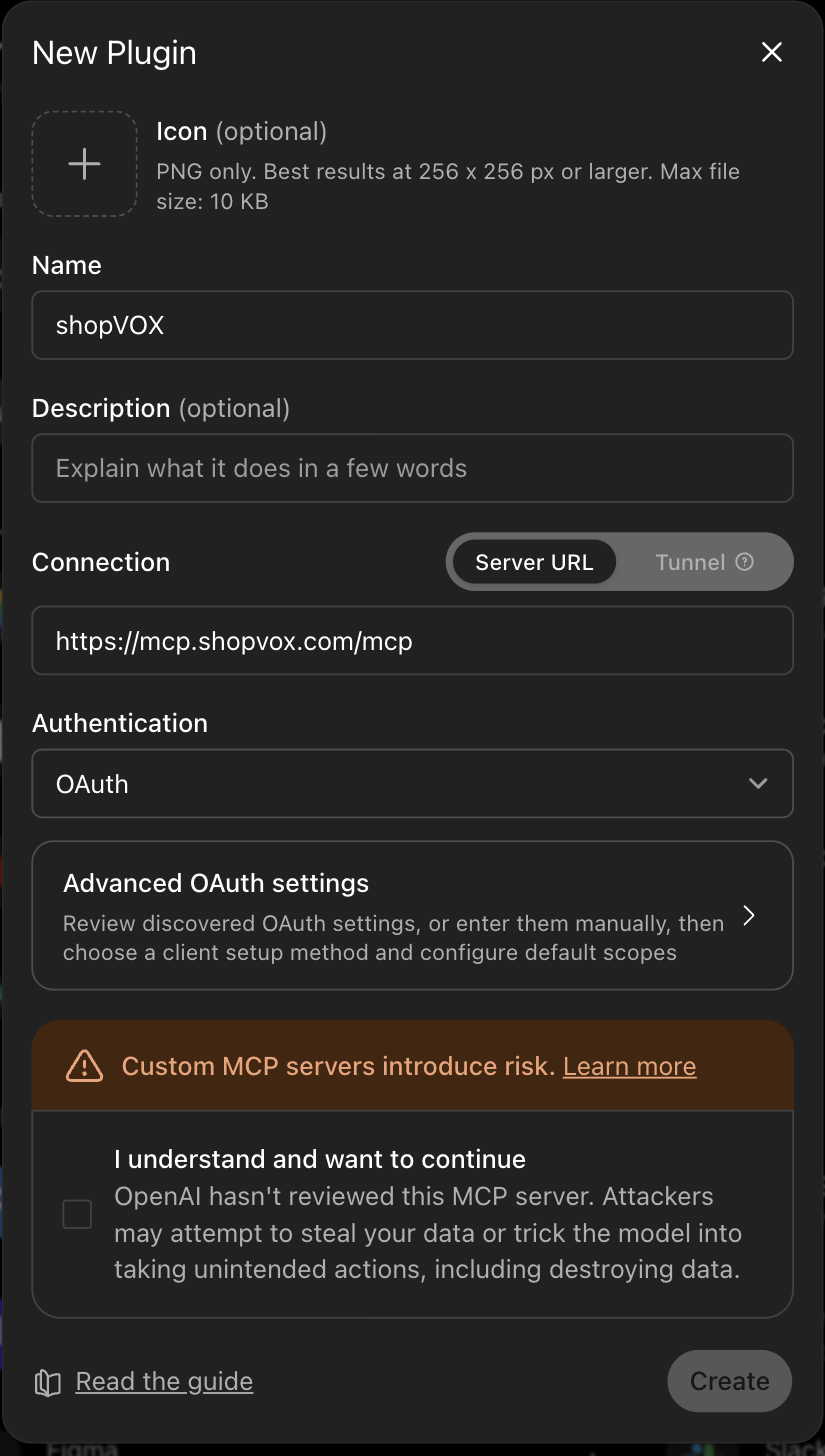Click the warning triangle icon
Viewport: 825px width, 1456px height.
pyautogui.click(x=84, y=1066)
